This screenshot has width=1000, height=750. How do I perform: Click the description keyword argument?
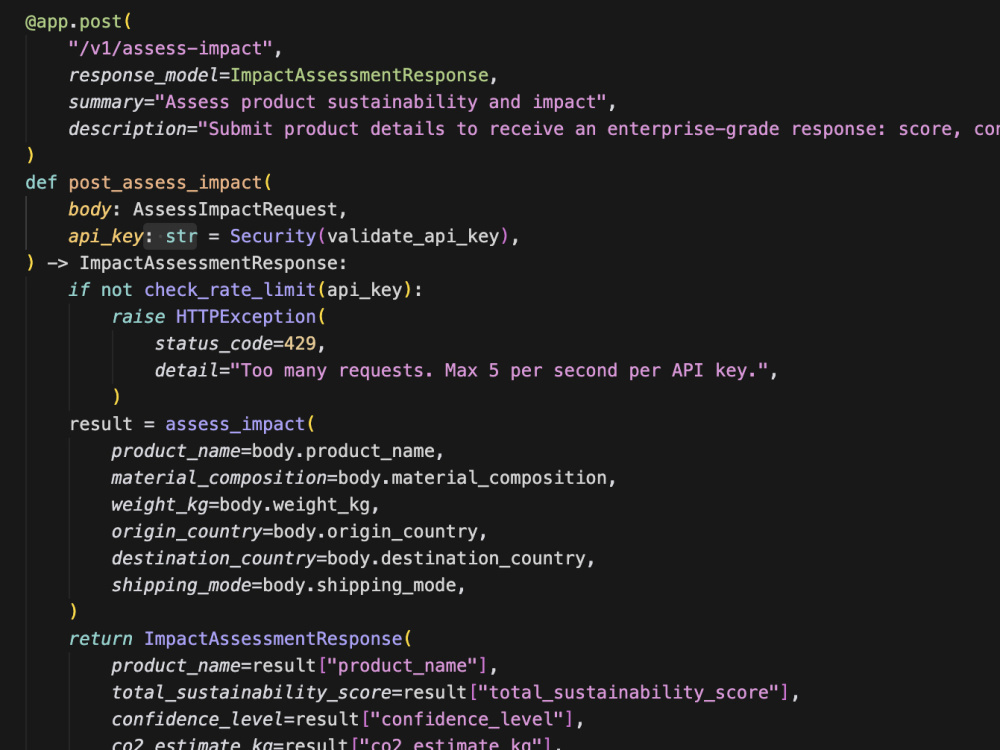[x=128, y=129]
